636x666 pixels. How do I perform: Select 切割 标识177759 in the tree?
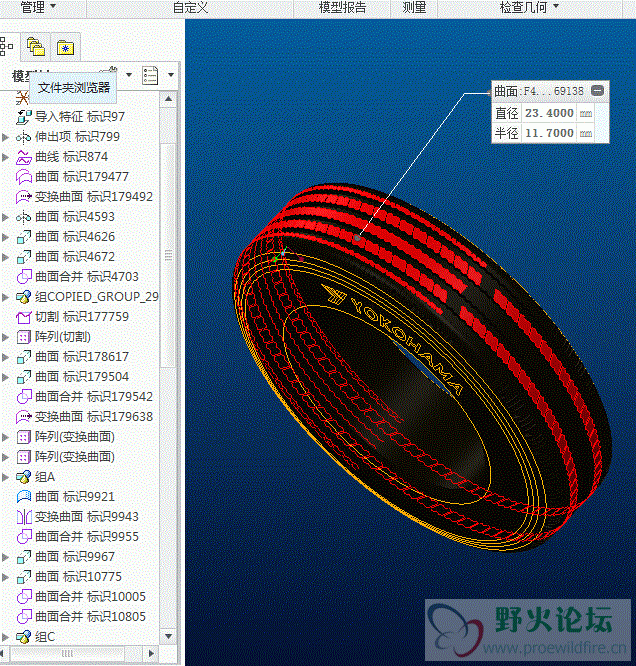[82, 317]
